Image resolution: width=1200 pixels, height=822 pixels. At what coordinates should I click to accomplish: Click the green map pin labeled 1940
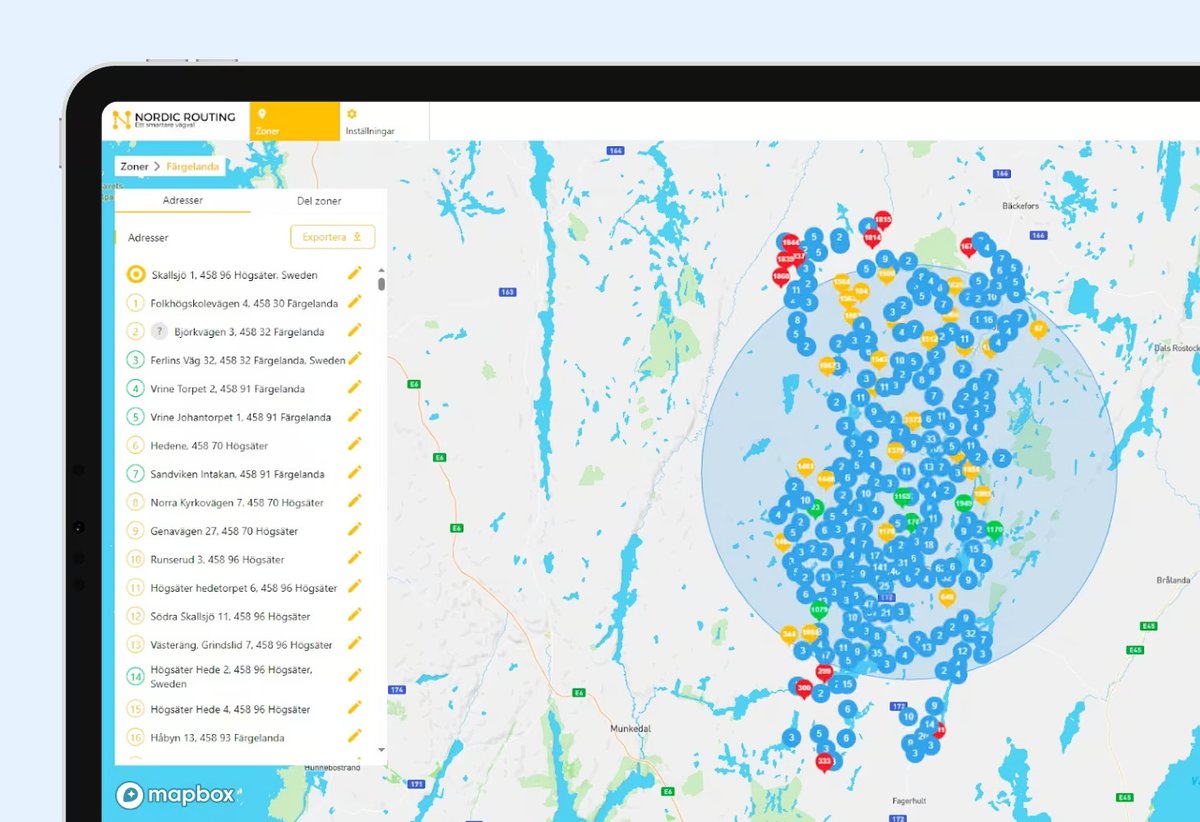pyautogui.click(x=963, y=503)
